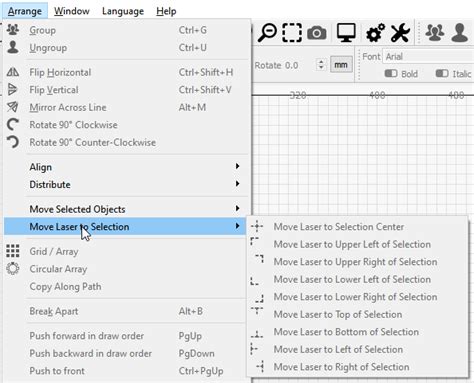
Task: Click the Lower Left of Selection icon
Action: coord(255,281)
